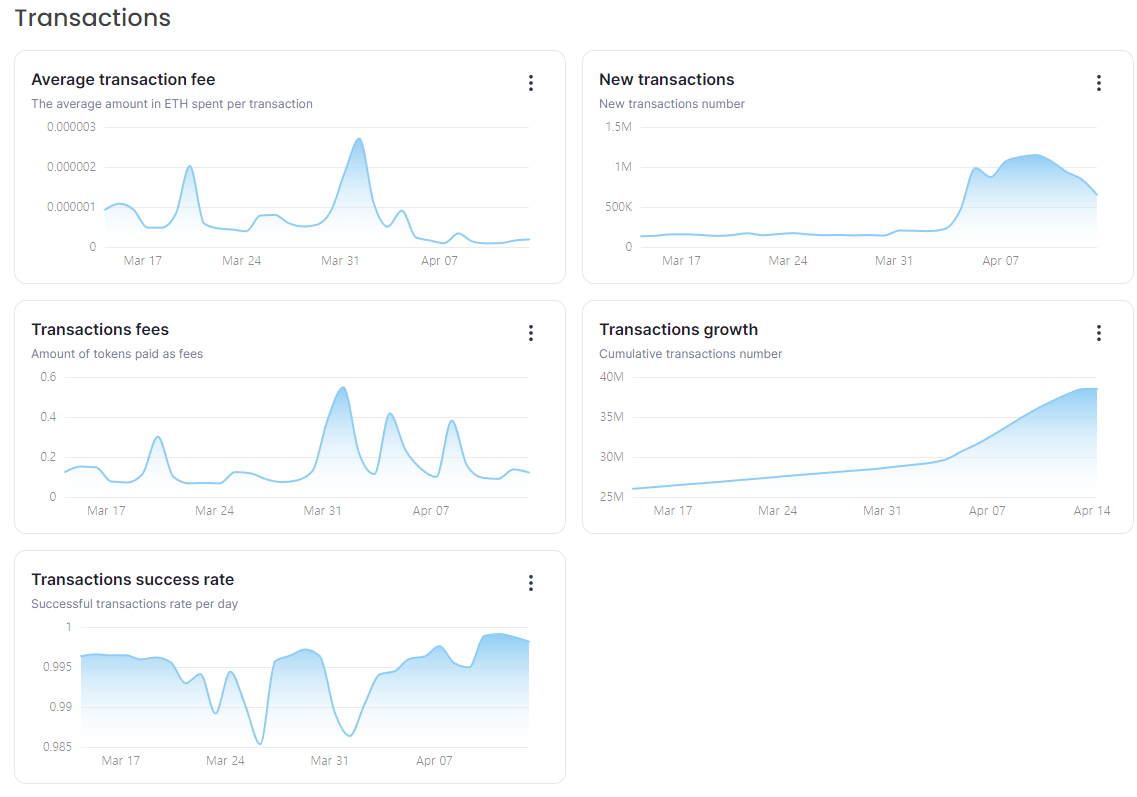This screenshot has height=797, width=1137.
Task: Click the 0.000003 axis label
Action: tap(71, 127)
